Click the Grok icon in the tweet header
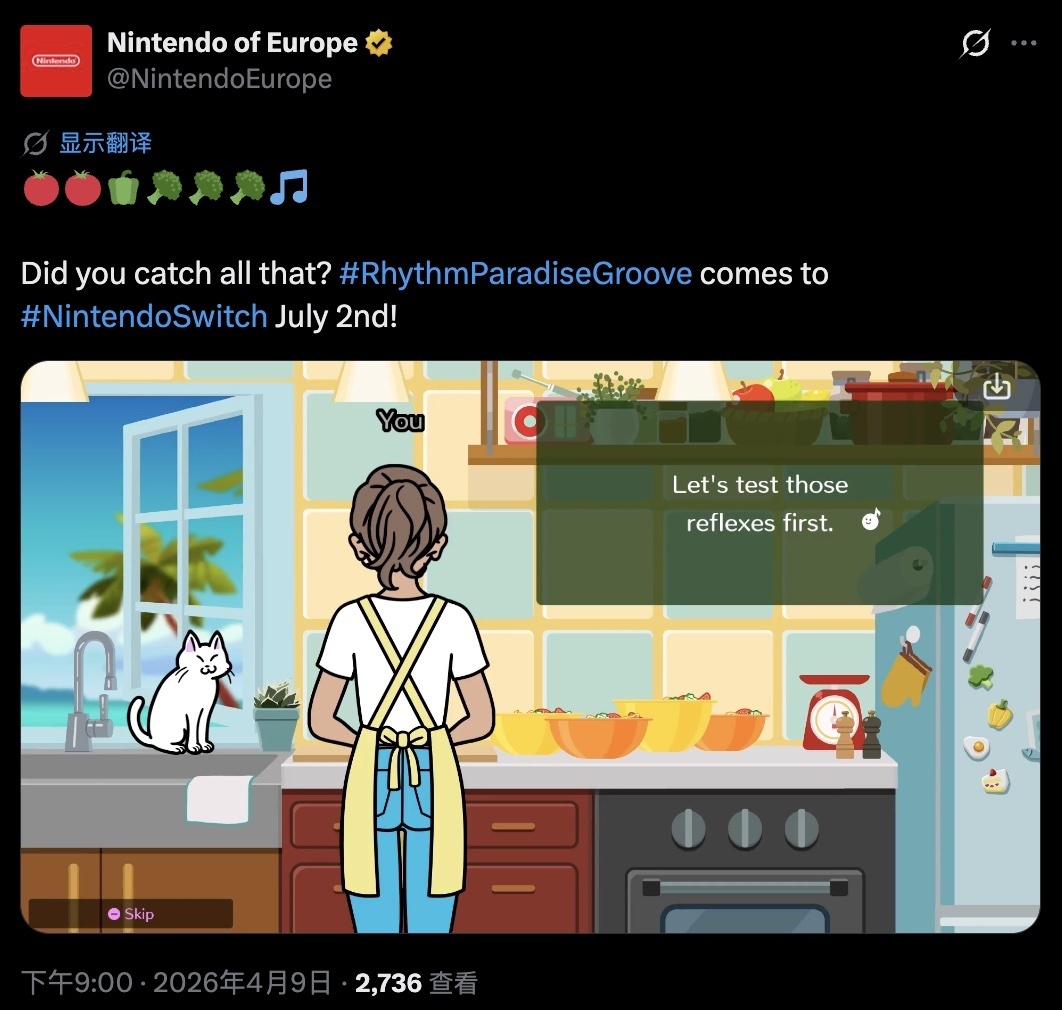 975,43
